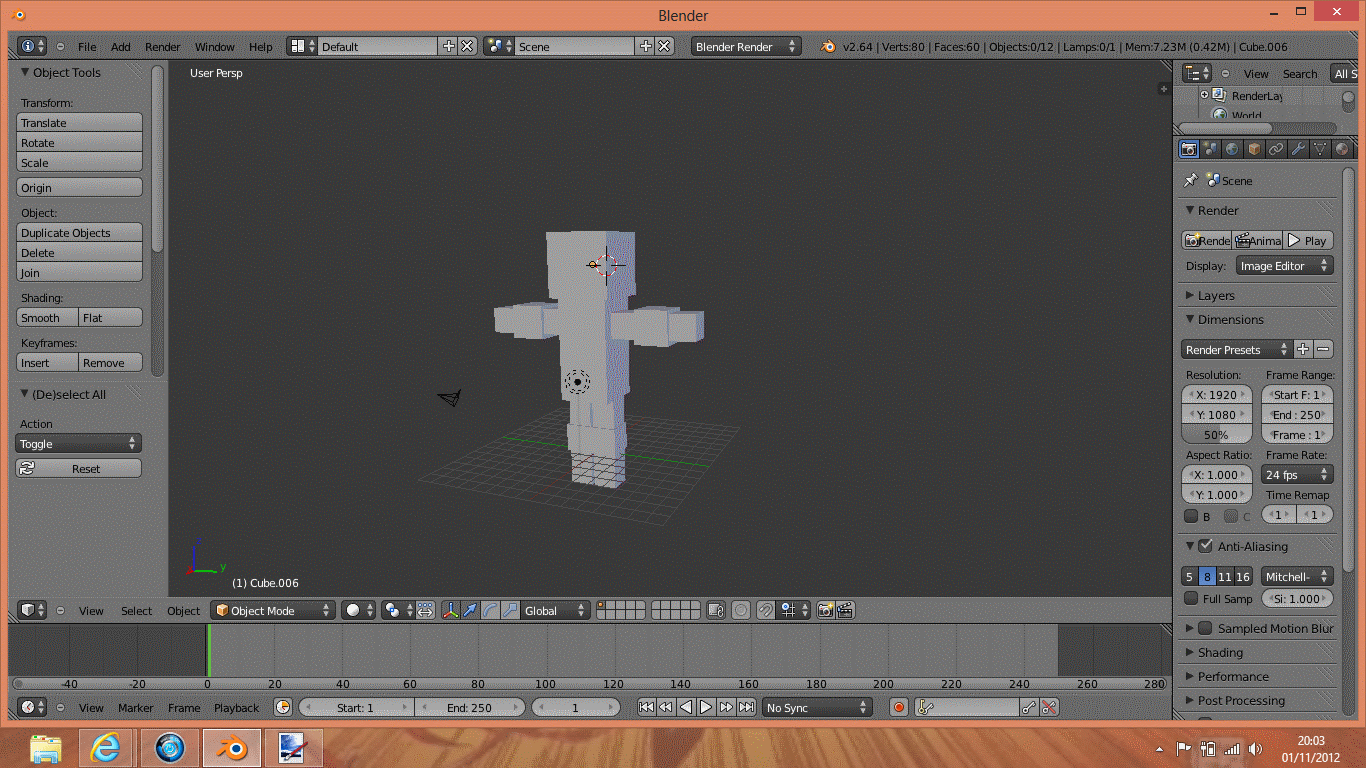Open the Marker menu in the timeline

135,708
